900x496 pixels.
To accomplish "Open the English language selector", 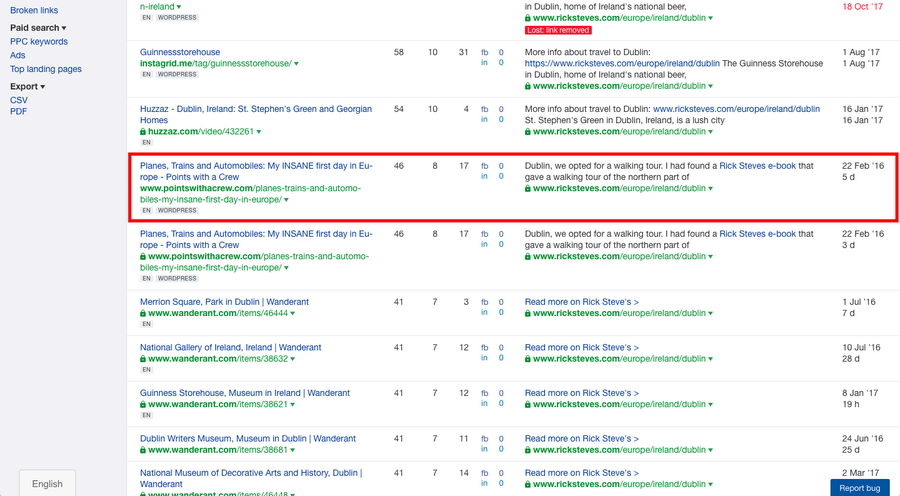I will (x=47, y=483).
